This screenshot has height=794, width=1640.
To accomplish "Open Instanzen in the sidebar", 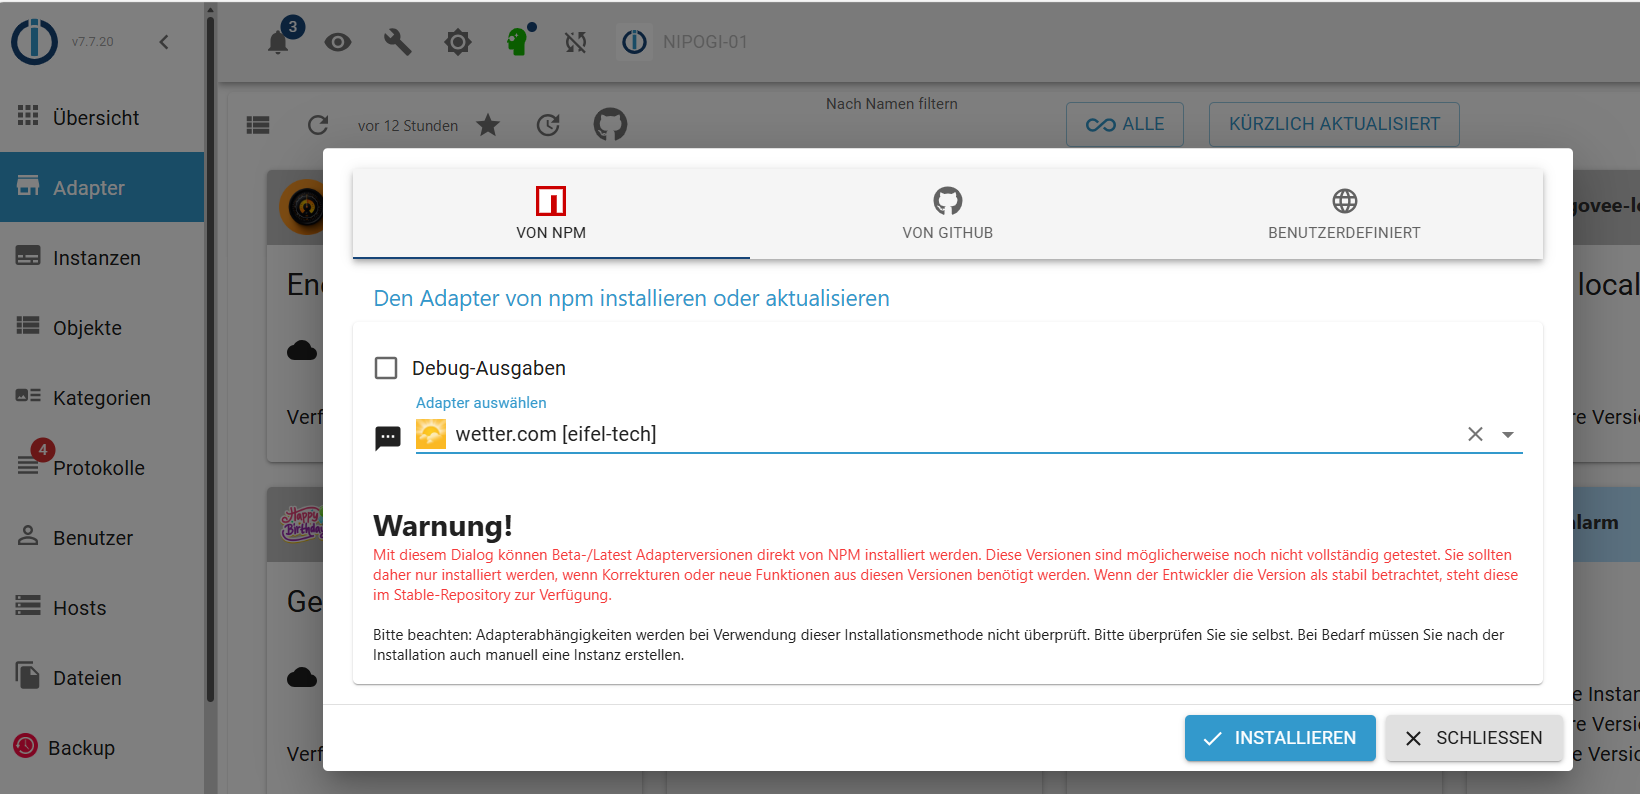I will (x=102, y=257).
